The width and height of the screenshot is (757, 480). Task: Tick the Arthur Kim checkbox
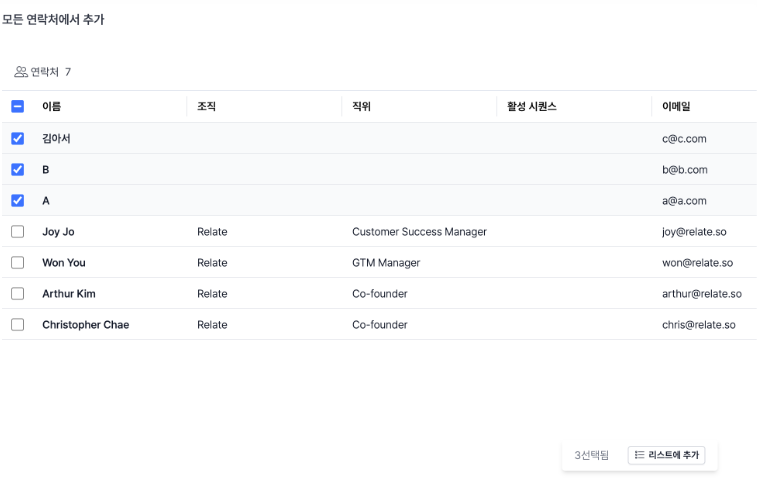coord(17,293)
